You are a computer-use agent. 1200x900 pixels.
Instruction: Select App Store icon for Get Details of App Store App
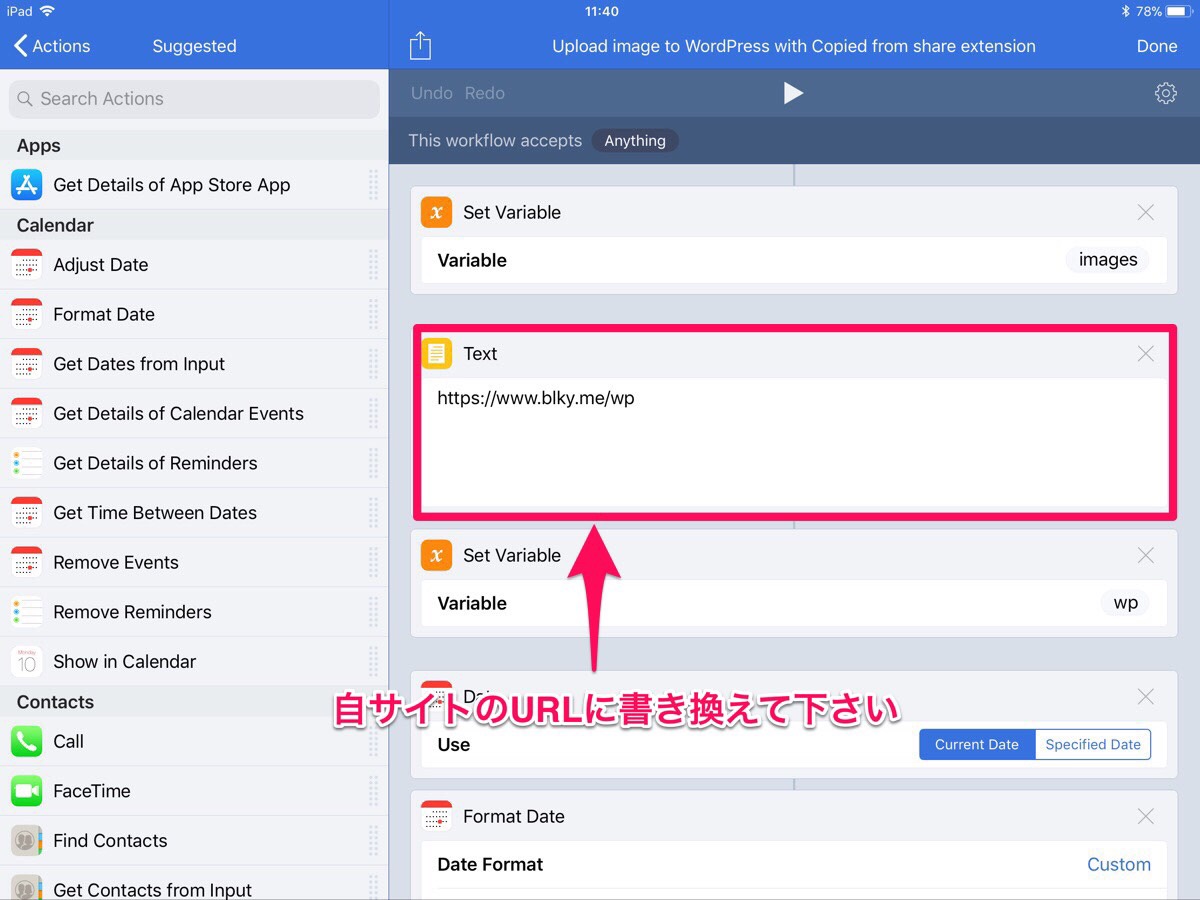[x=26, y=185]
